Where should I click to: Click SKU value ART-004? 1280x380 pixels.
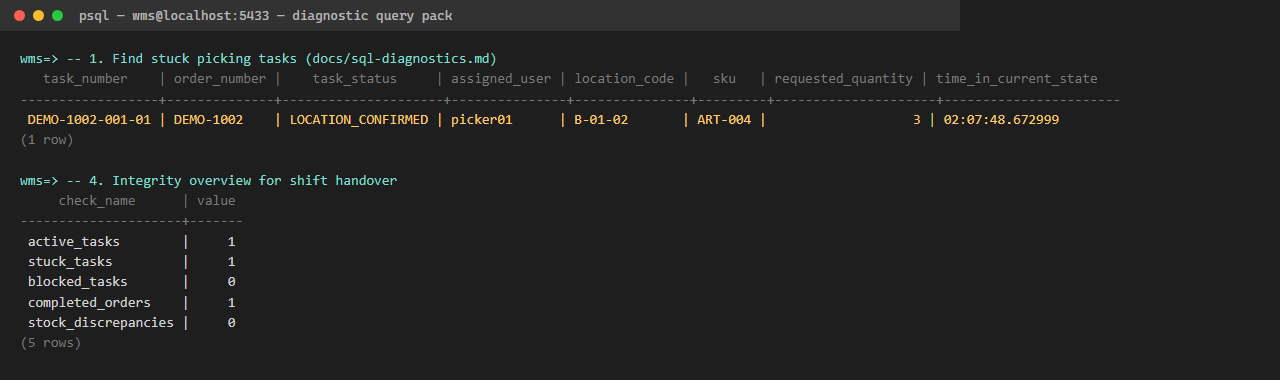(724, 120)
